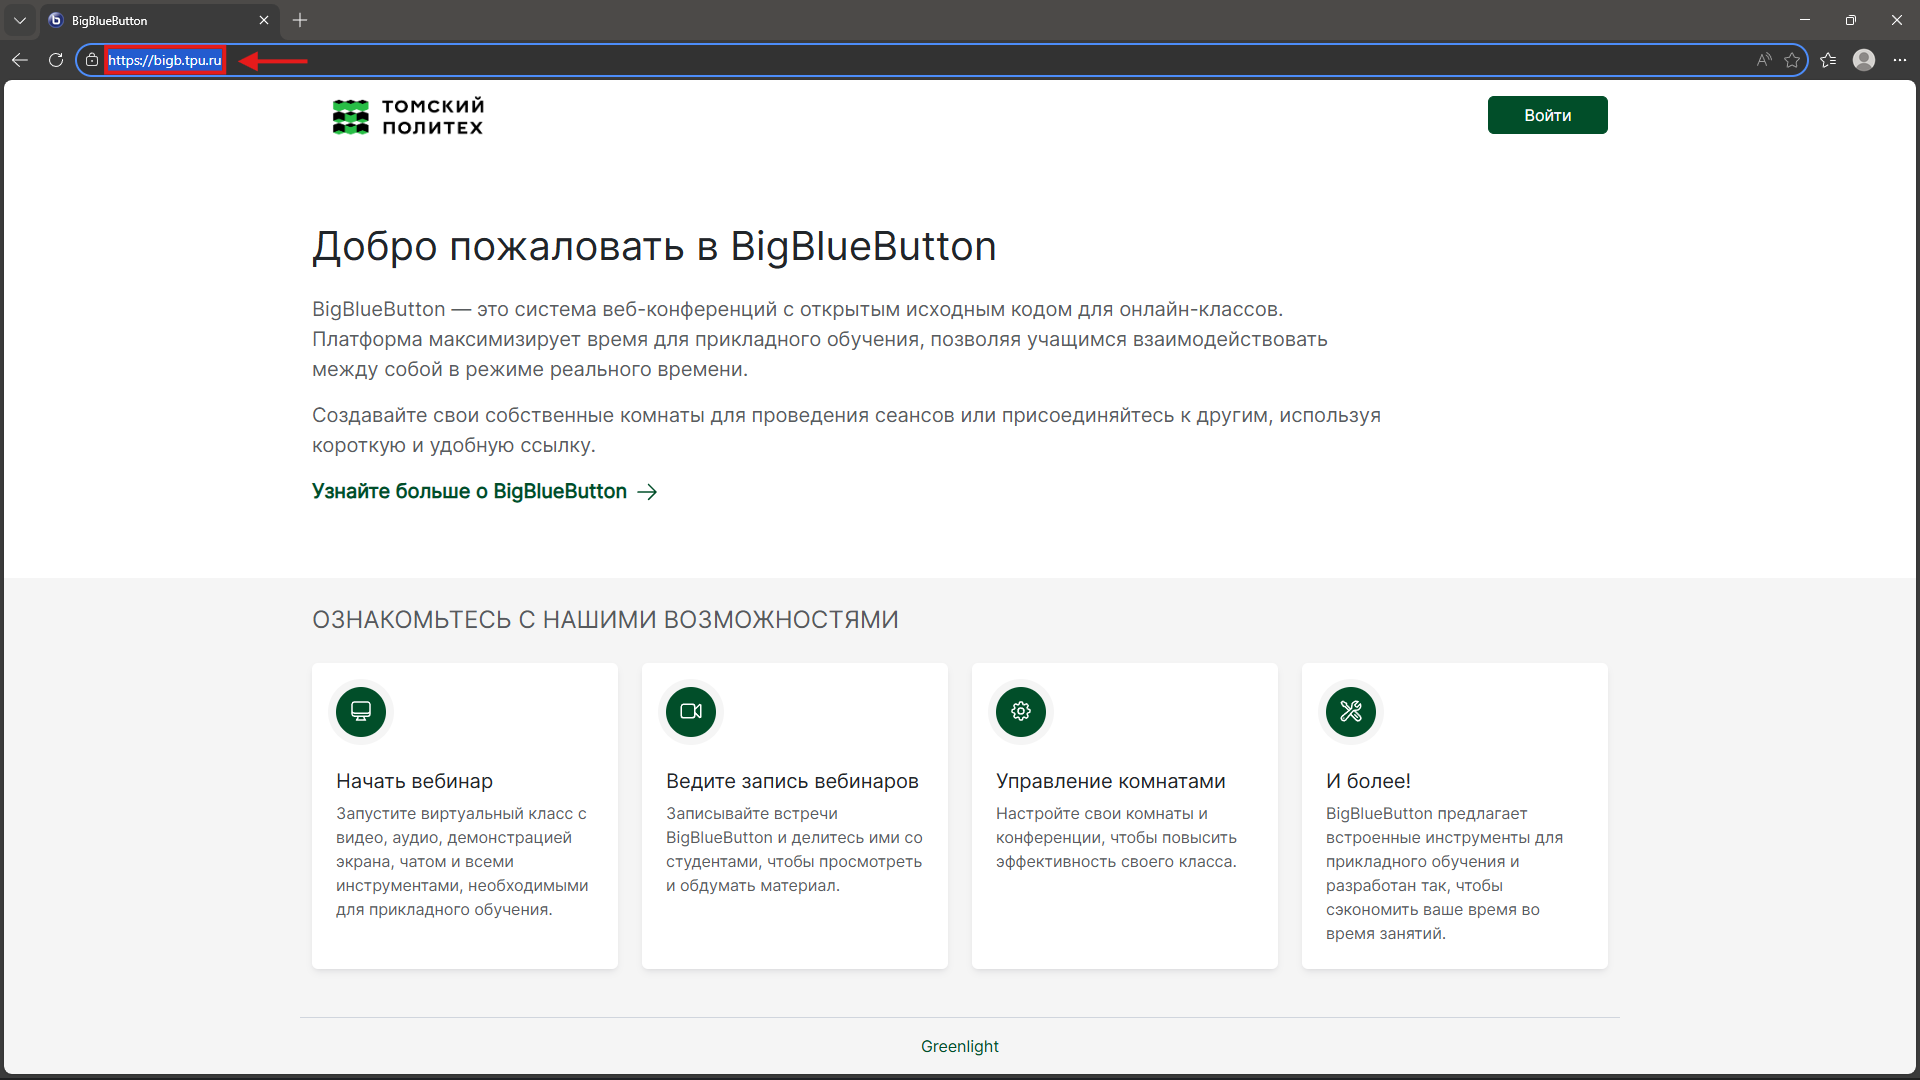The height and width of the screenshot is (1080, 1920).
Task: Select the BigBlueButton browser tab
Action: [150, 20]
